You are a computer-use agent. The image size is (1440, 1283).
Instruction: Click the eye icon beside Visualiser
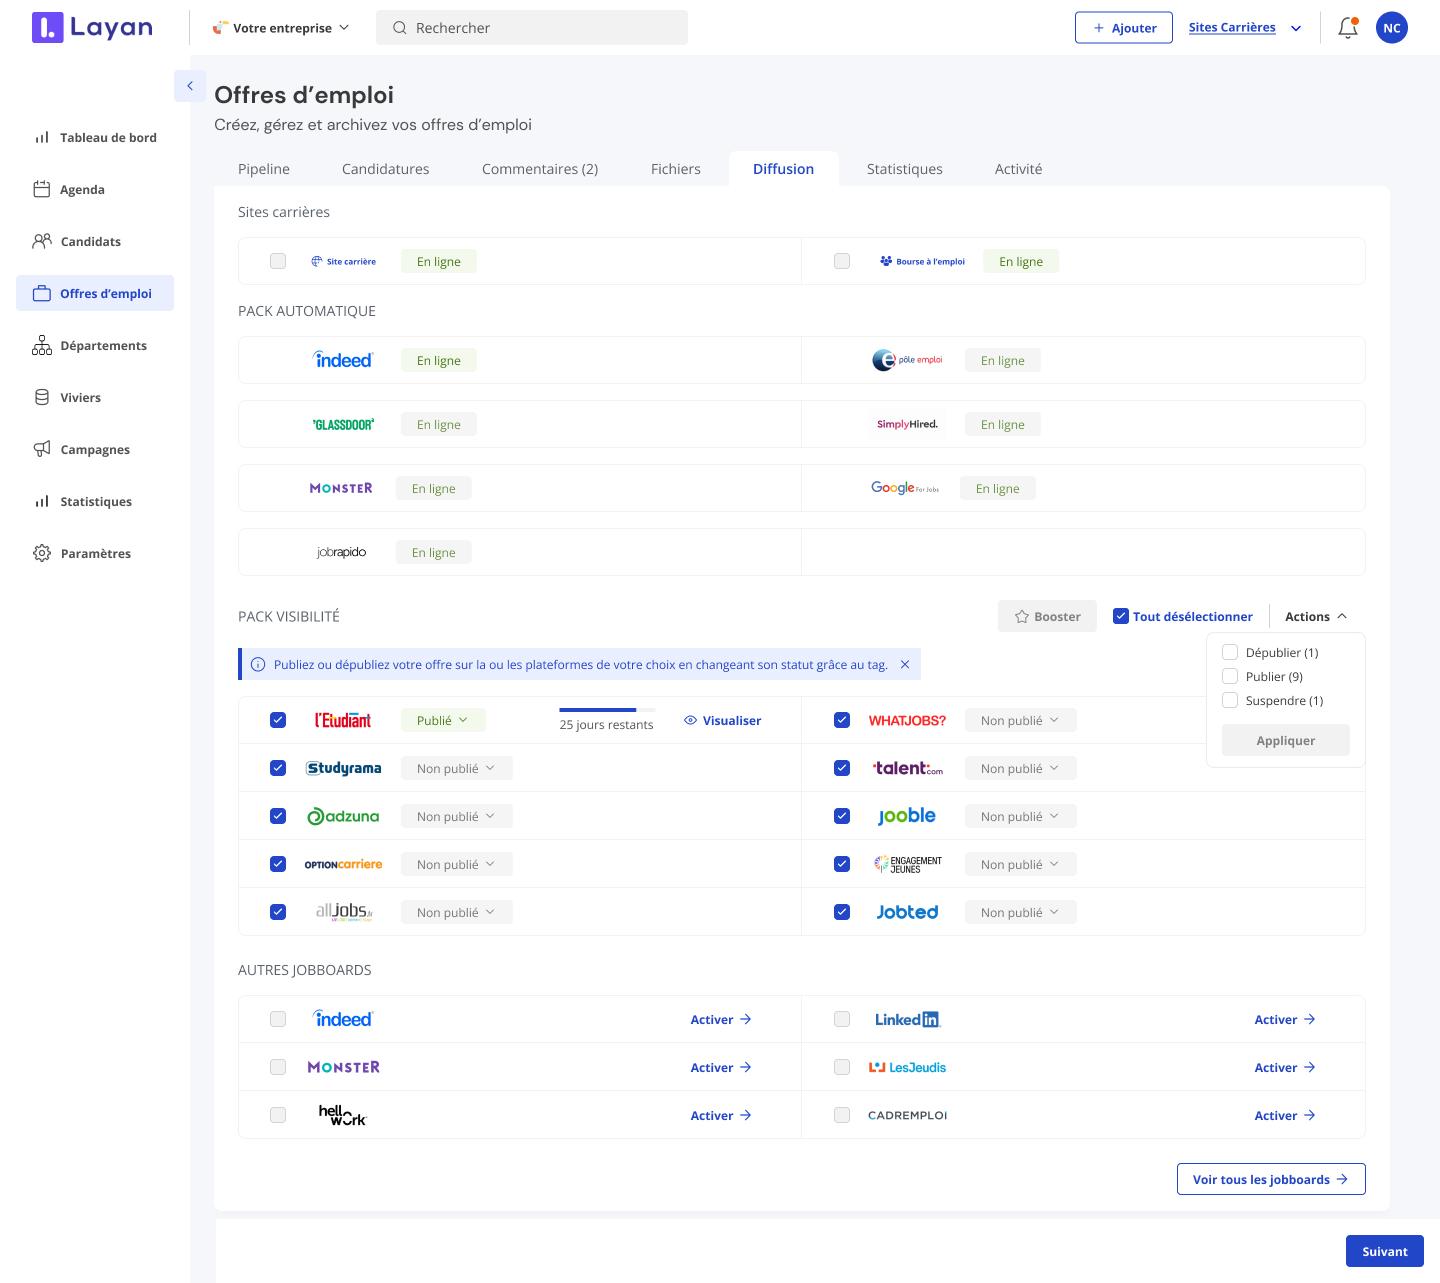click(x=690, y=720)
